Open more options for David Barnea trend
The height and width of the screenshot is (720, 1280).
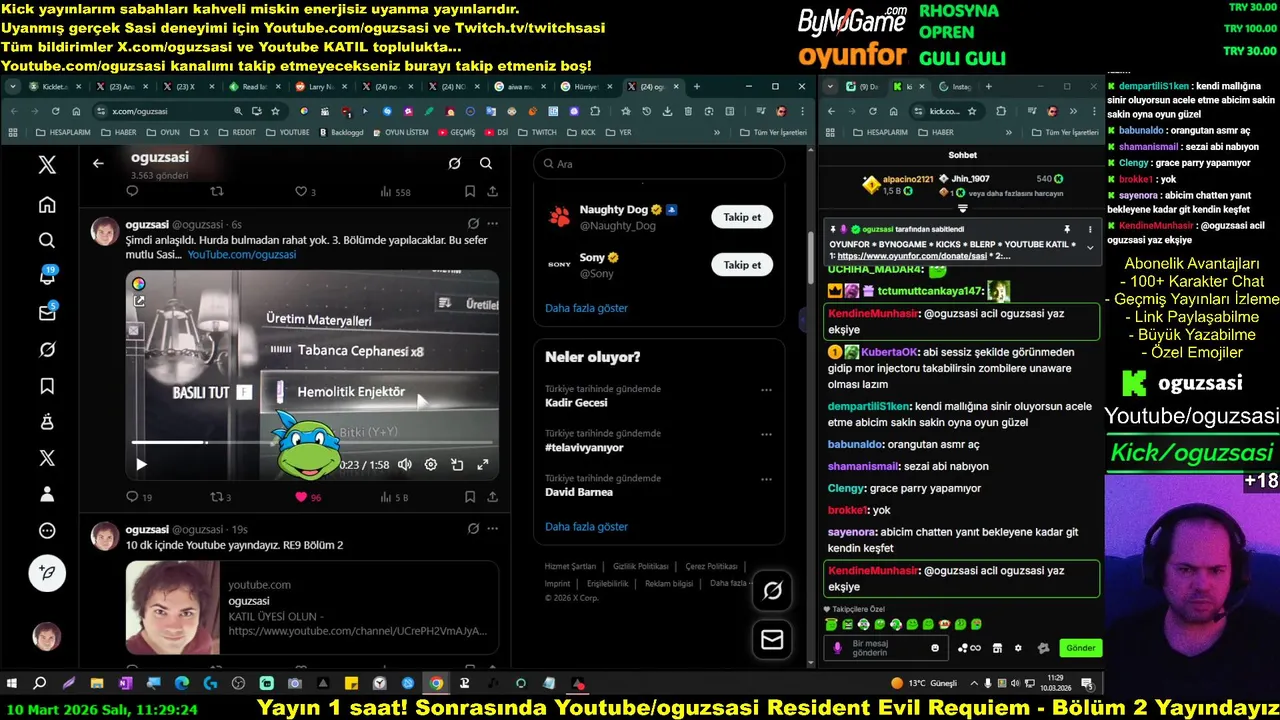(x=766, y=479)
